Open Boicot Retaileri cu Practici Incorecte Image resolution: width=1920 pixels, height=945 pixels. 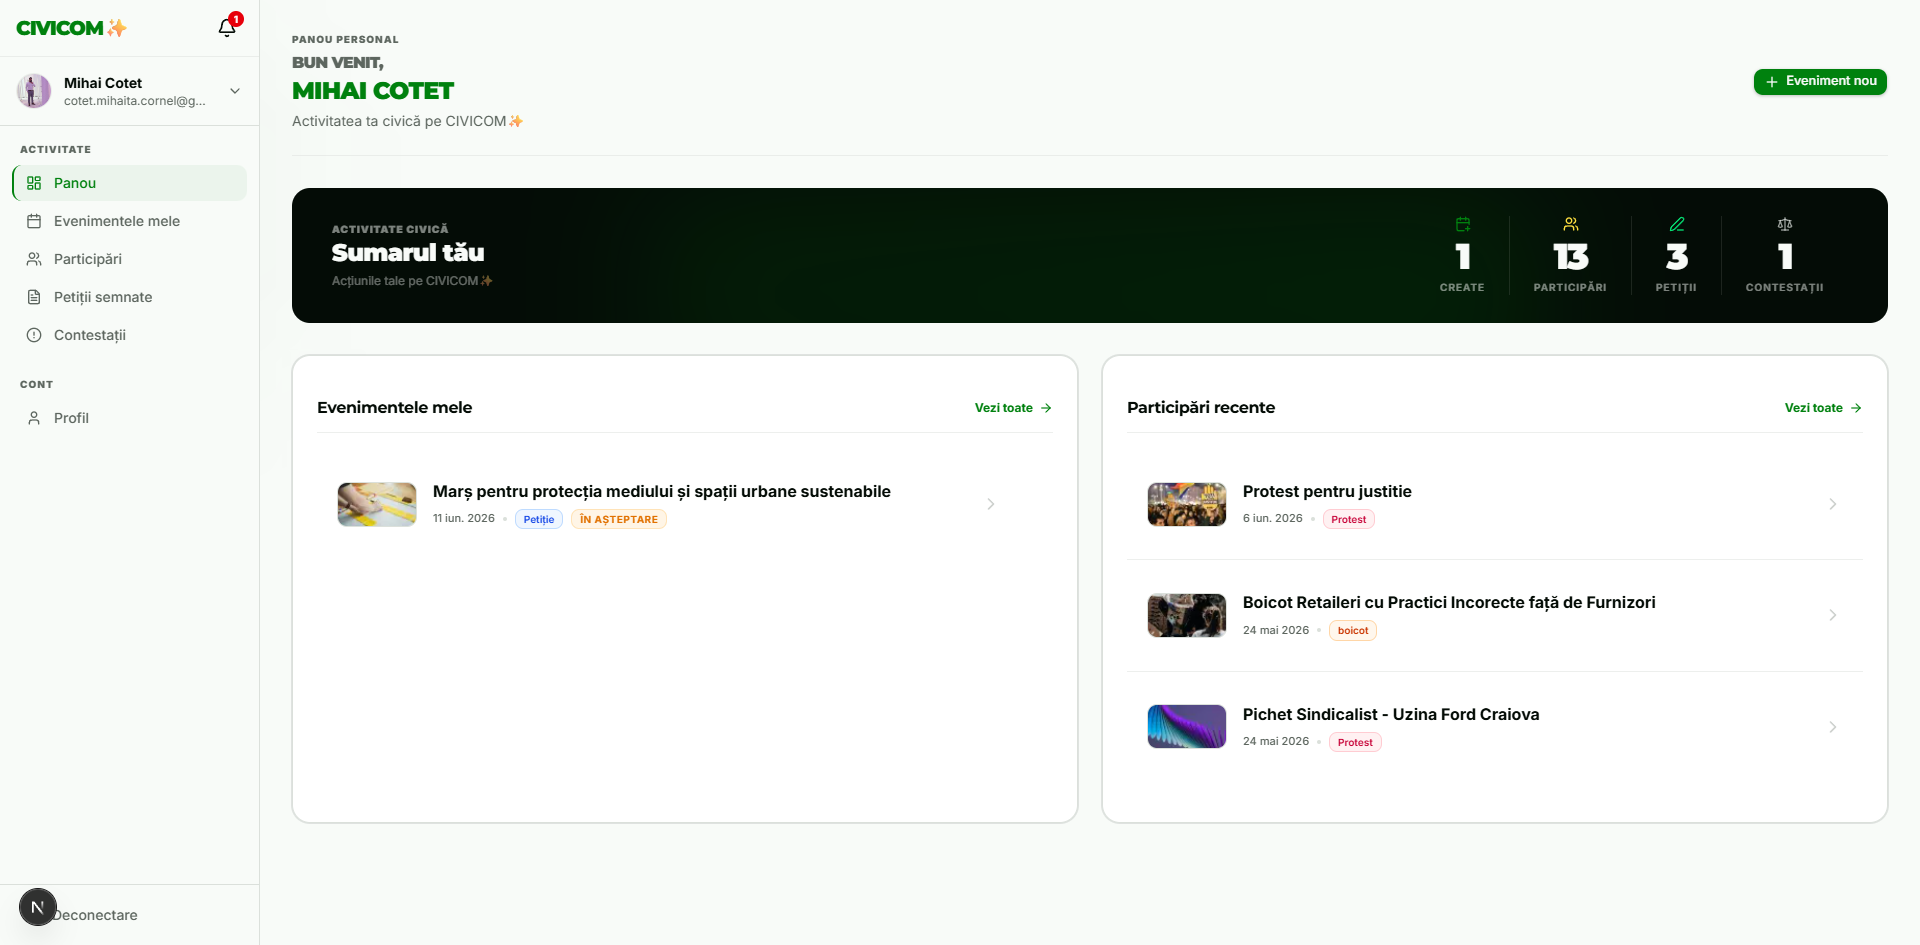1449,602
